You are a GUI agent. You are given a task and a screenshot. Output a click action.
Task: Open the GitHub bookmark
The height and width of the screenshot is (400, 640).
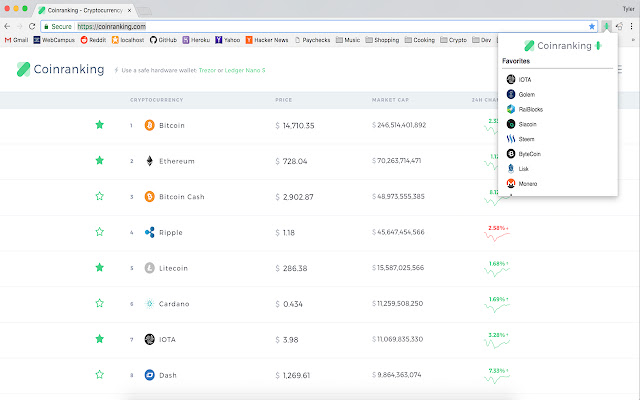tap(163, 40)
